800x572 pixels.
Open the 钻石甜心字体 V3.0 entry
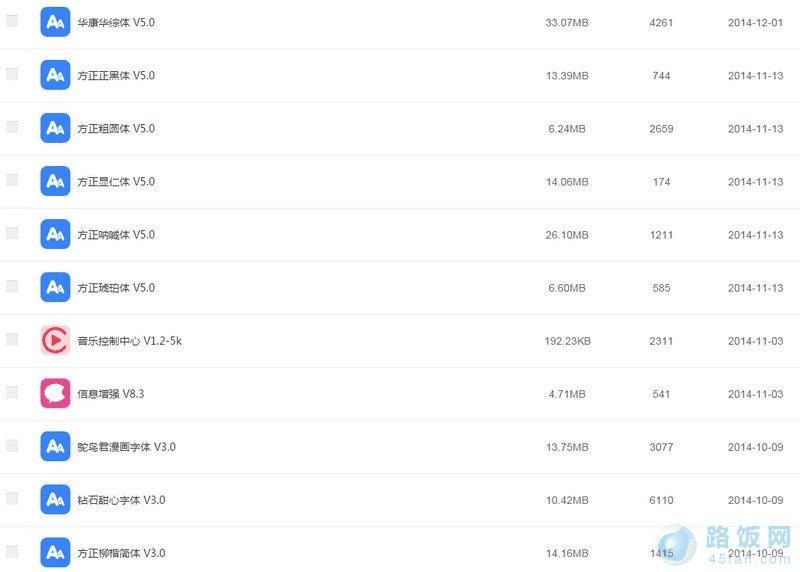point(121,500)
